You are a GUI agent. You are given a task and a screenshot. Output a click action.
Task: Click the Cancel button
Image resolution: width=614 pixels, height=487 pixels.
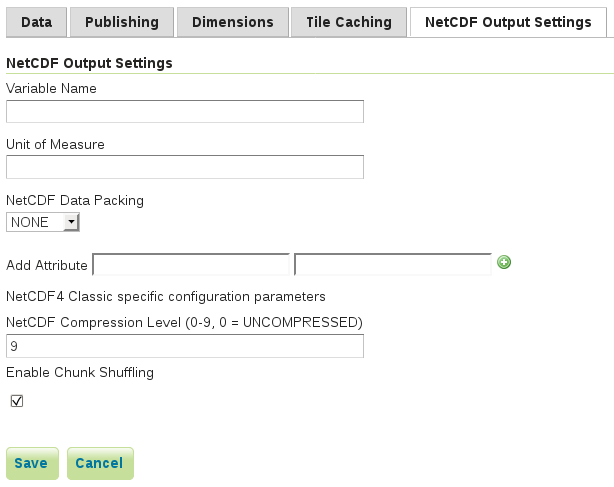[x=99, y=463]
